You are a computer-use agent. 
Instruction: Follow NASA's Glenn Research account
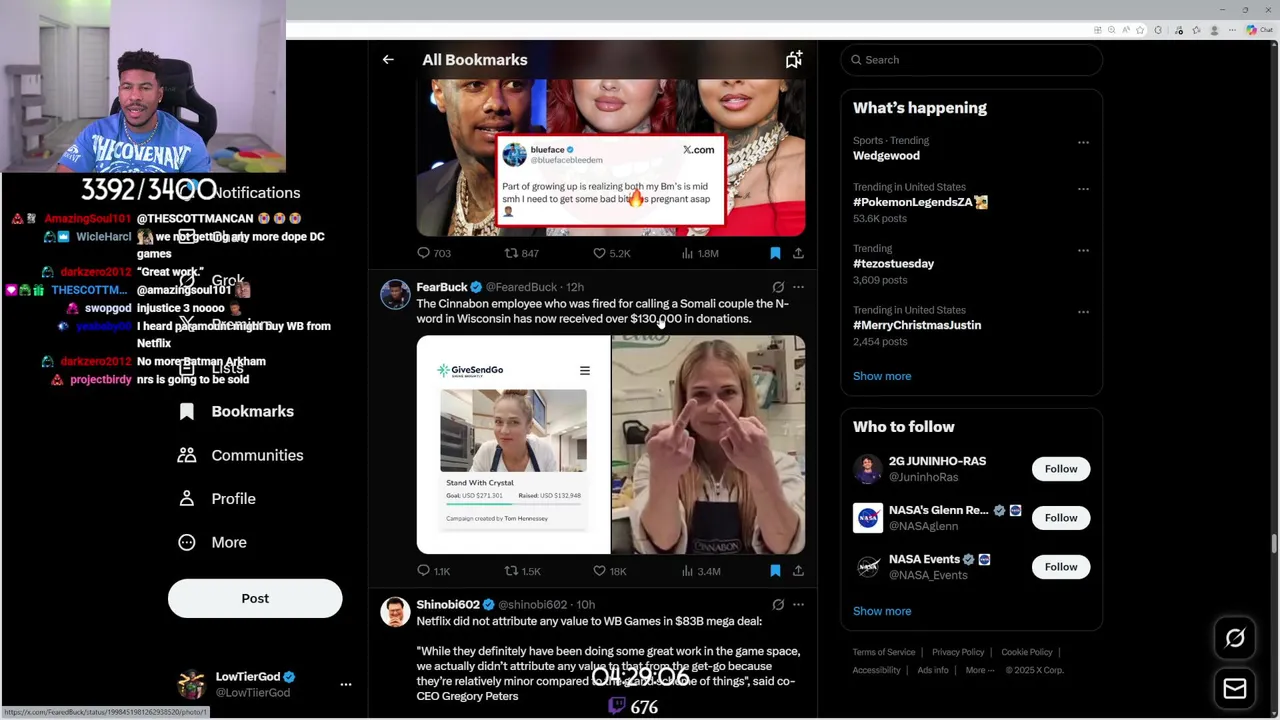(x=1061, y=518)
